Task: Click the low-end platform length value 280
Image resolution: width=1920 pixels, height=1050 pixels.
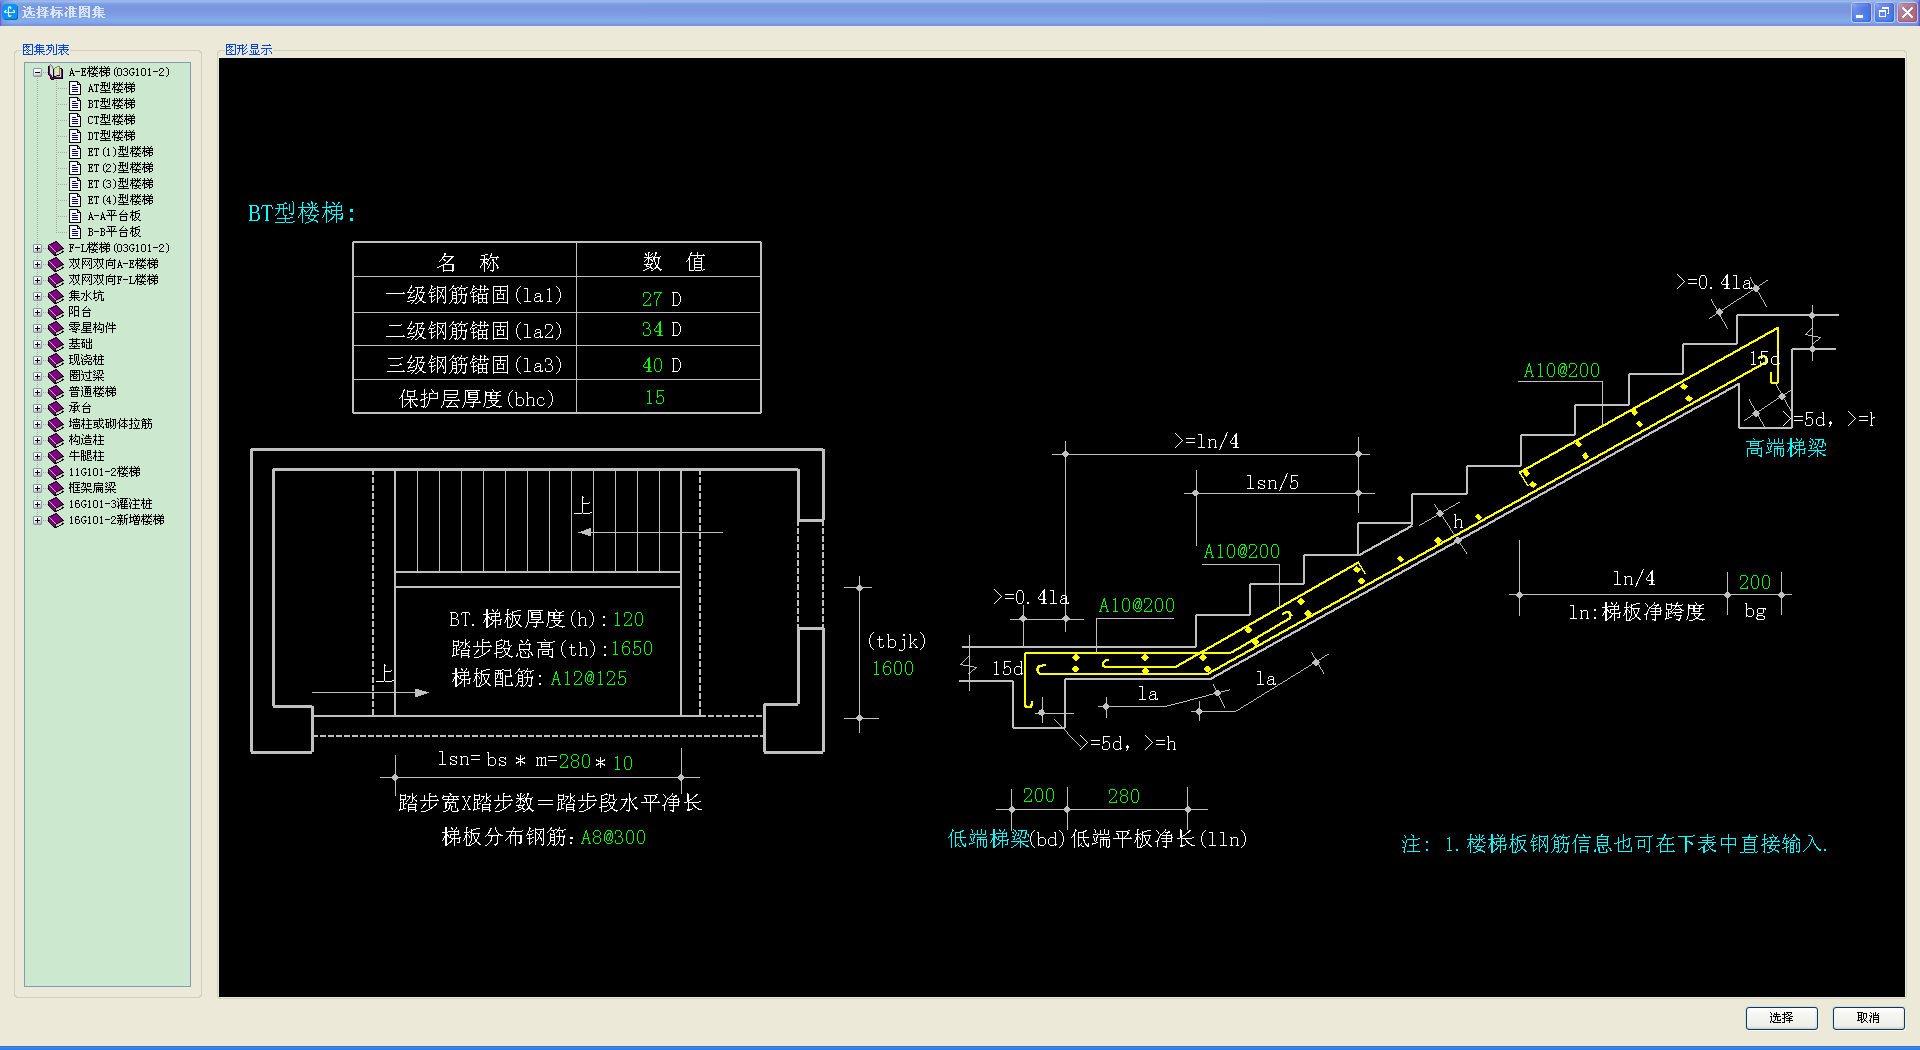Action: pyautogui.click(x=1123, y=796)
